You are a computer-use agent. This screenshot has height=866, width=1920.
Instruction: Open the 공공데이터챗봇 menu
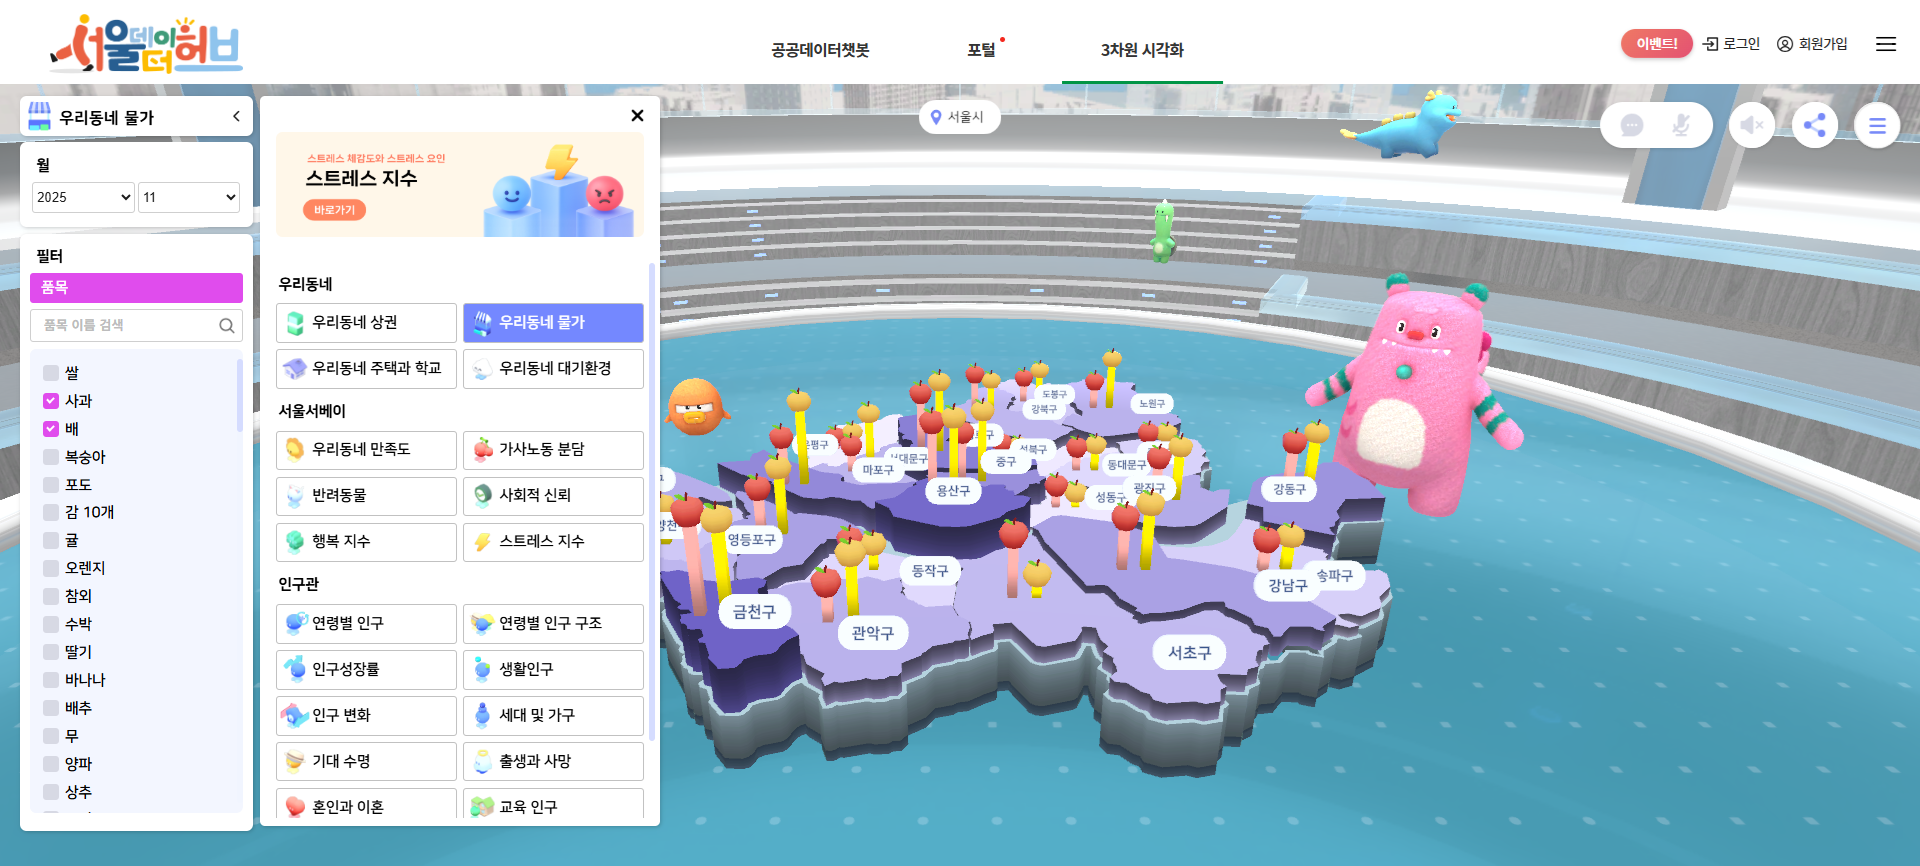pos(820,50)
